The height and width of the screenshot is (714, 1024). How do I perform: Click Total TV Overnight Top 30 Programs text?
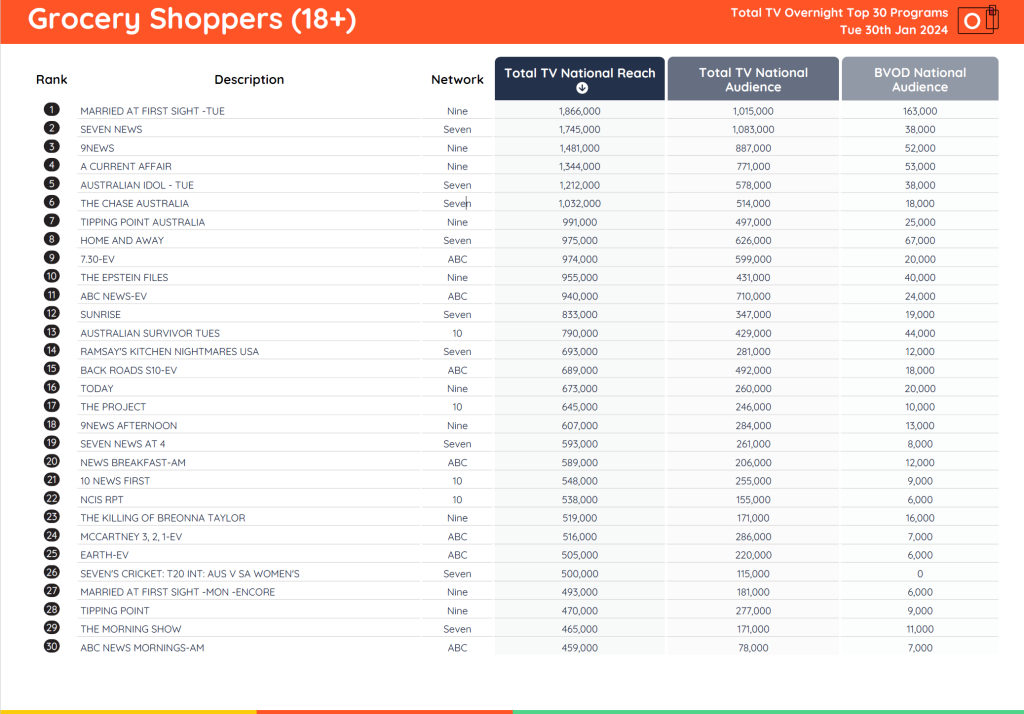[x=839, y=12]
